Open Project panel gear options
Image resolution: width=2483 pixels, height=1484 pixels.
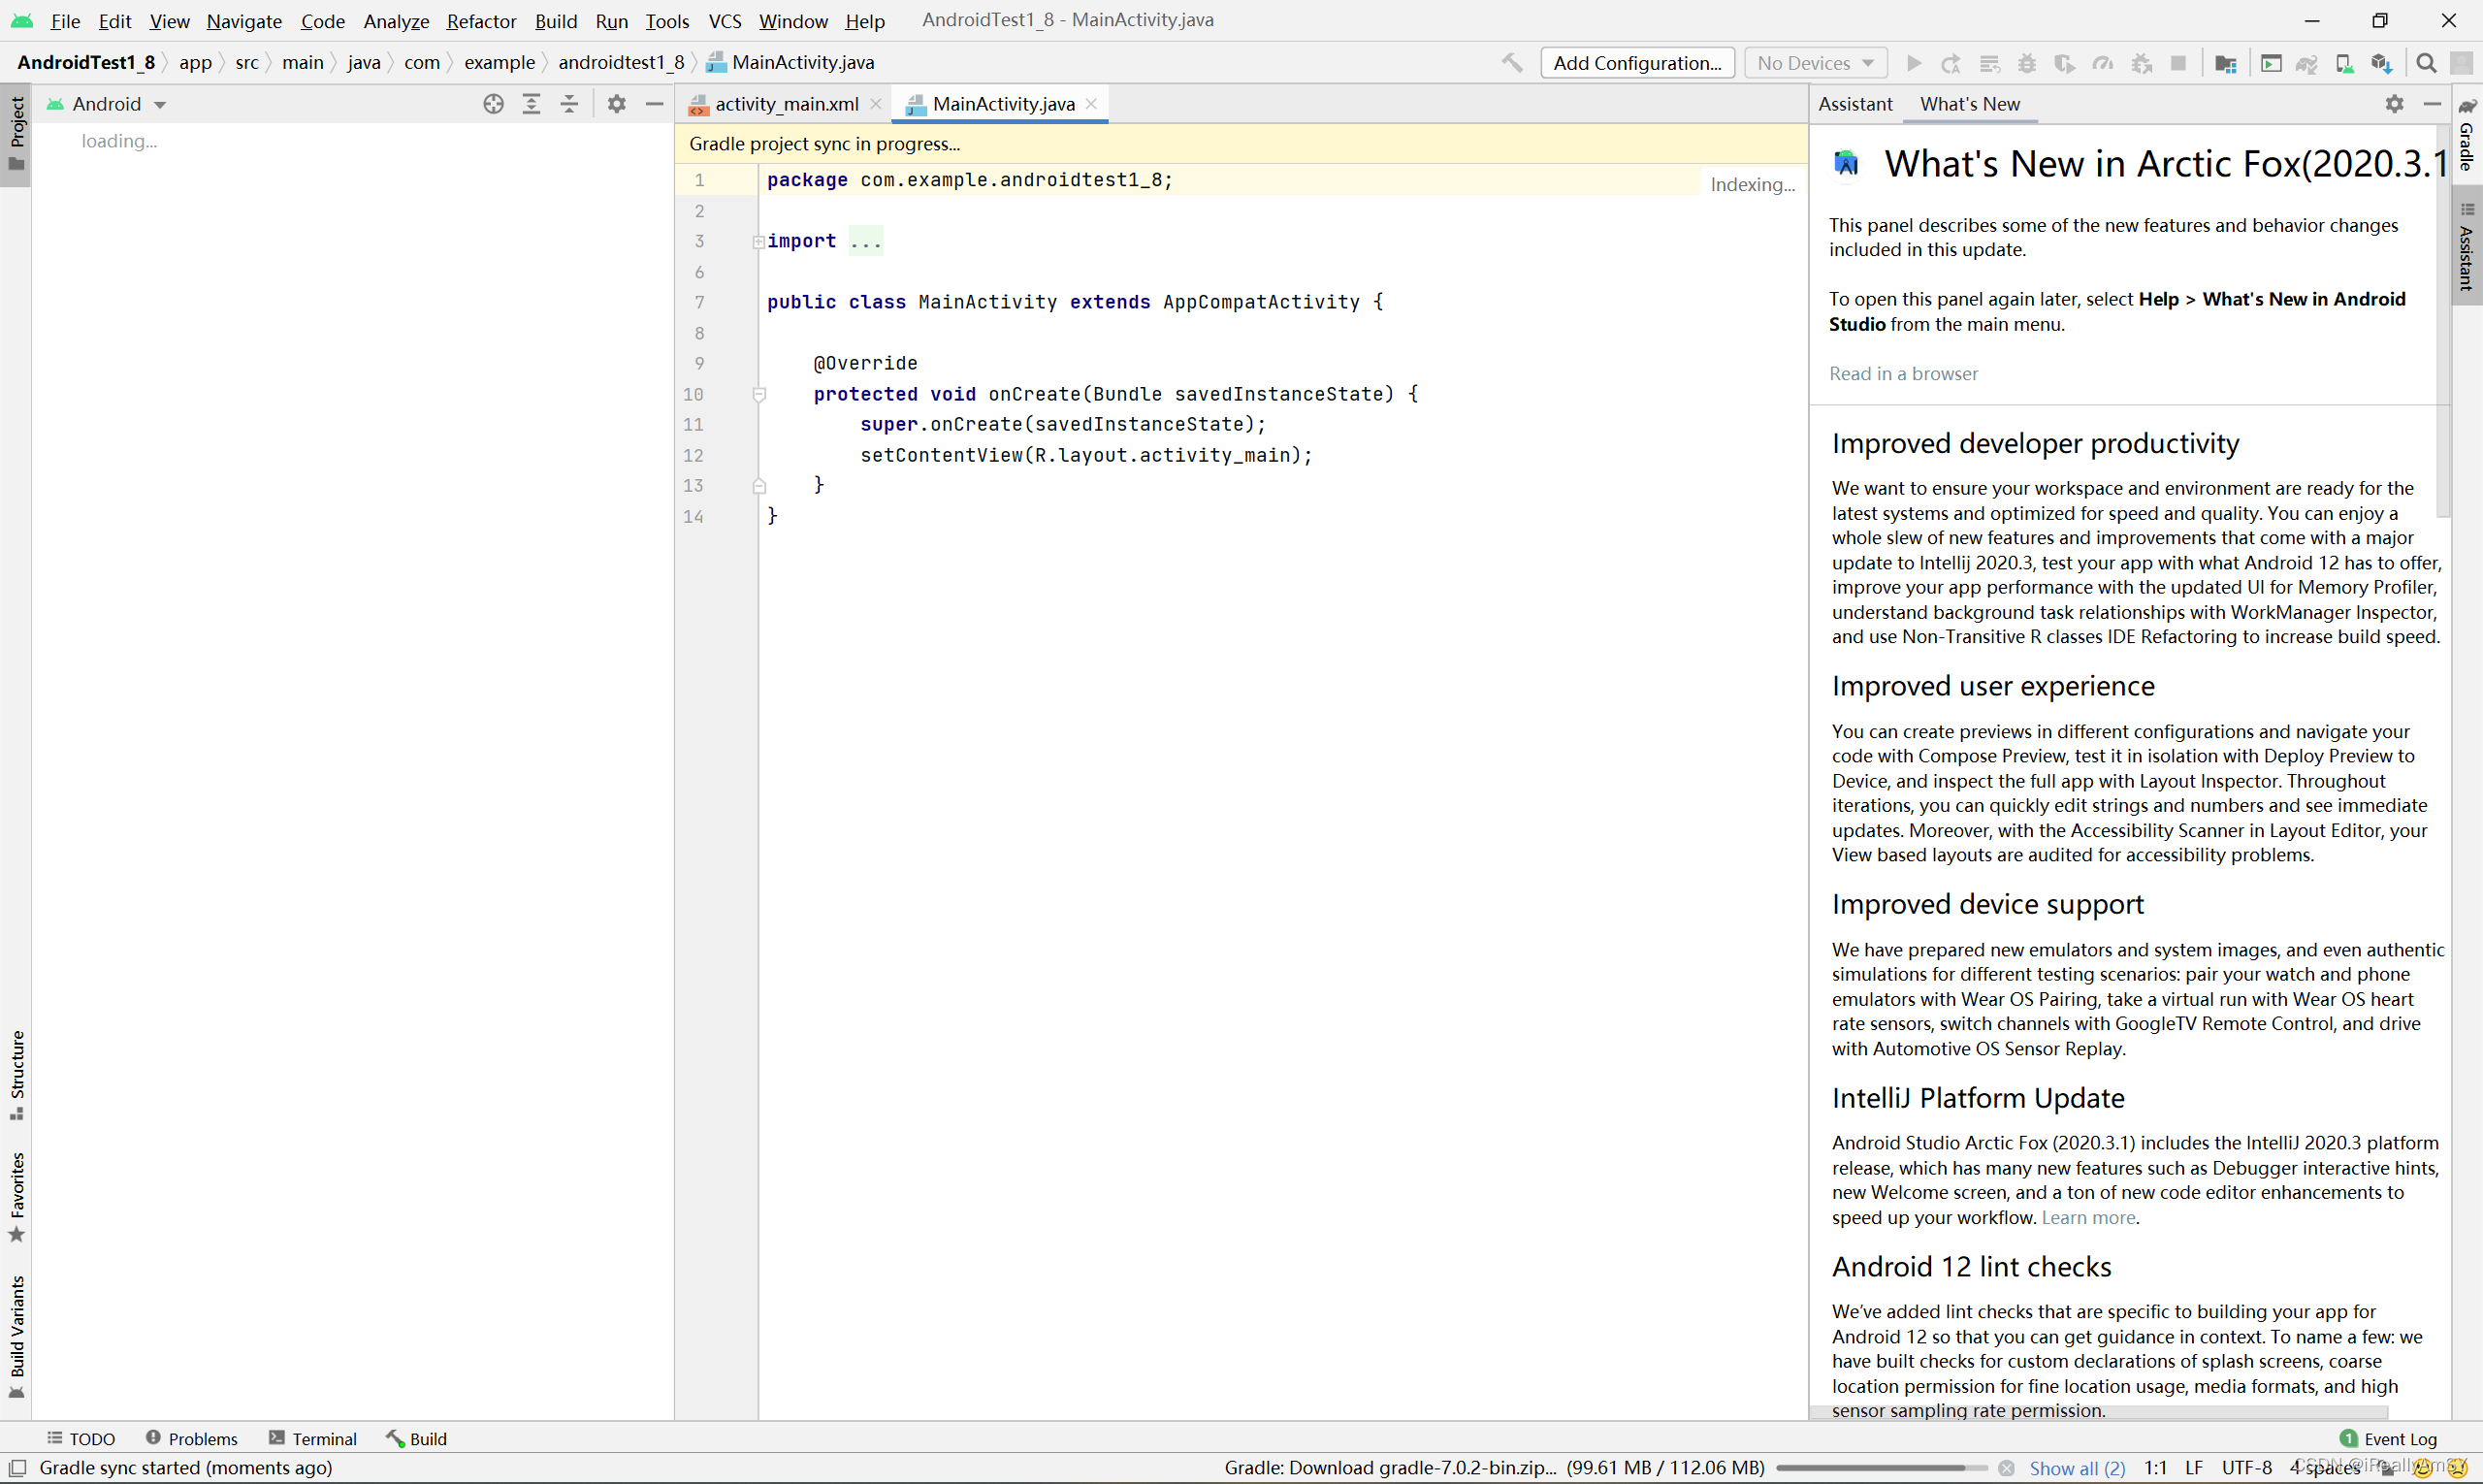point(617,104)
